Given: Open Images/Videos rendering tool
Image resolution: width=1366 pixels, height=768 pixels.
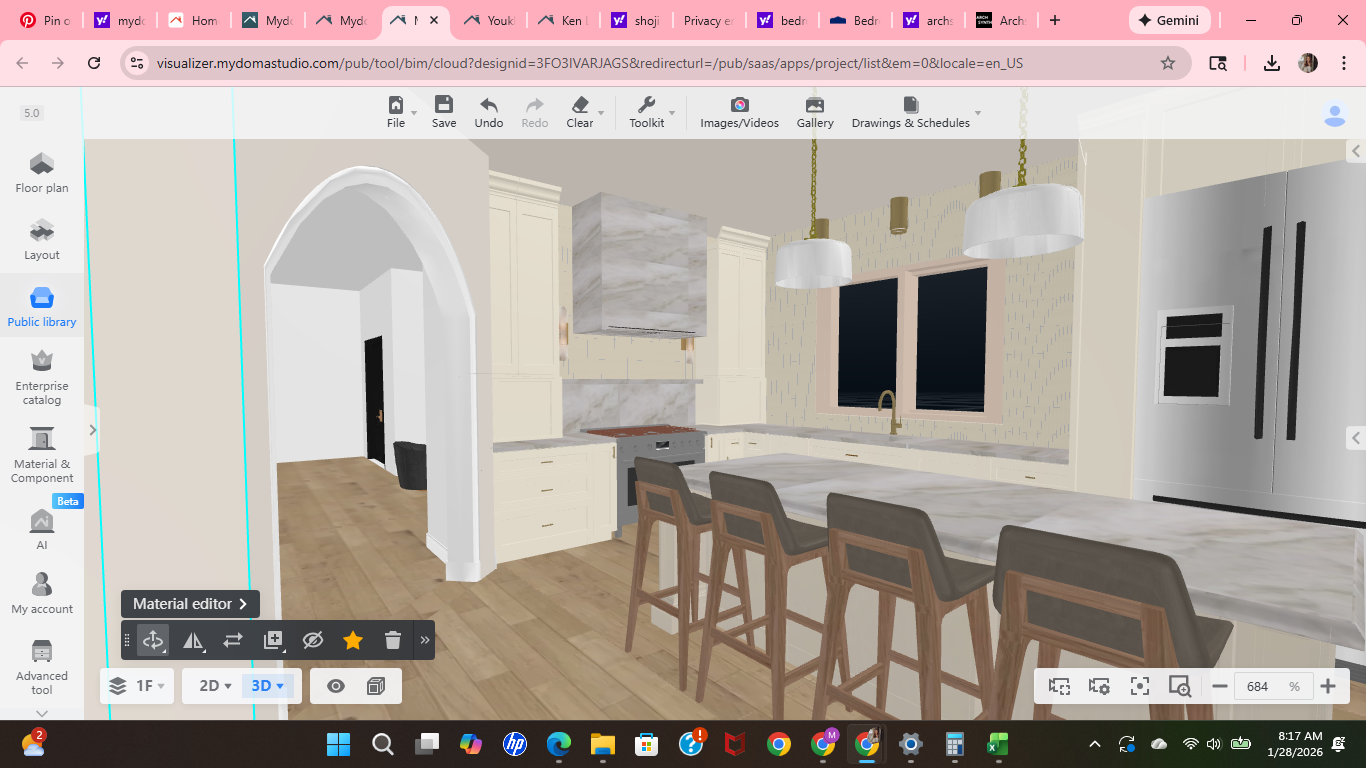Looking at the screenshot, I should 739,112.
